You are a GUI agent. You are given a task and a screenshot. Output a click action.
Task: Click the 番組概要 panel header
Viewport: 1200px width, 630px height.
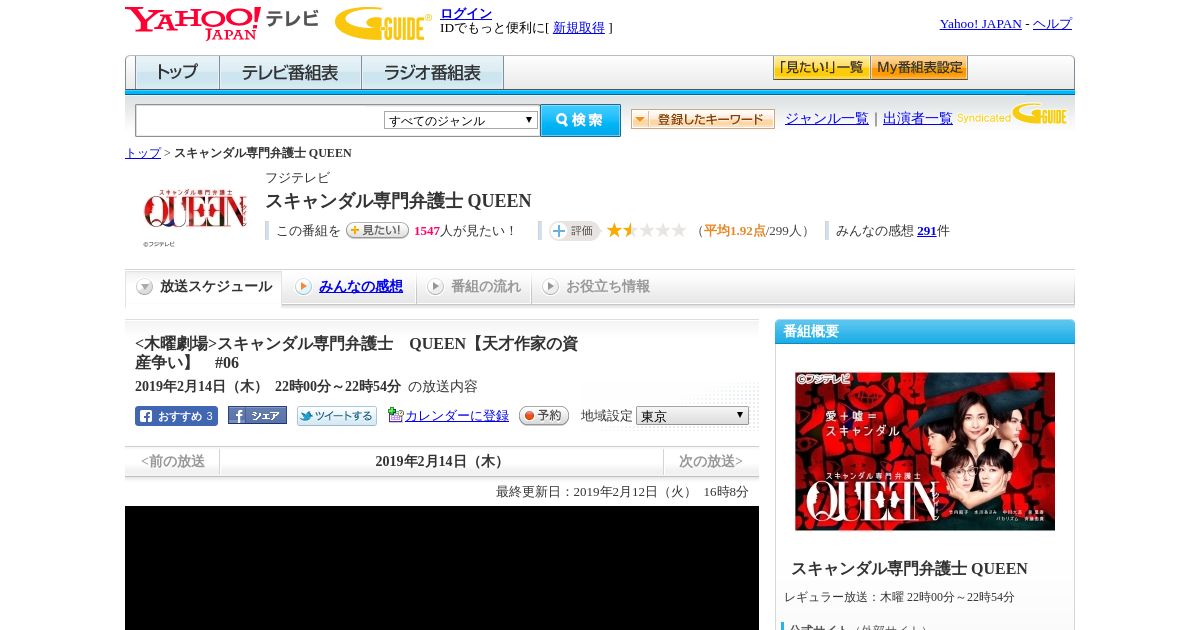point(925,331)
